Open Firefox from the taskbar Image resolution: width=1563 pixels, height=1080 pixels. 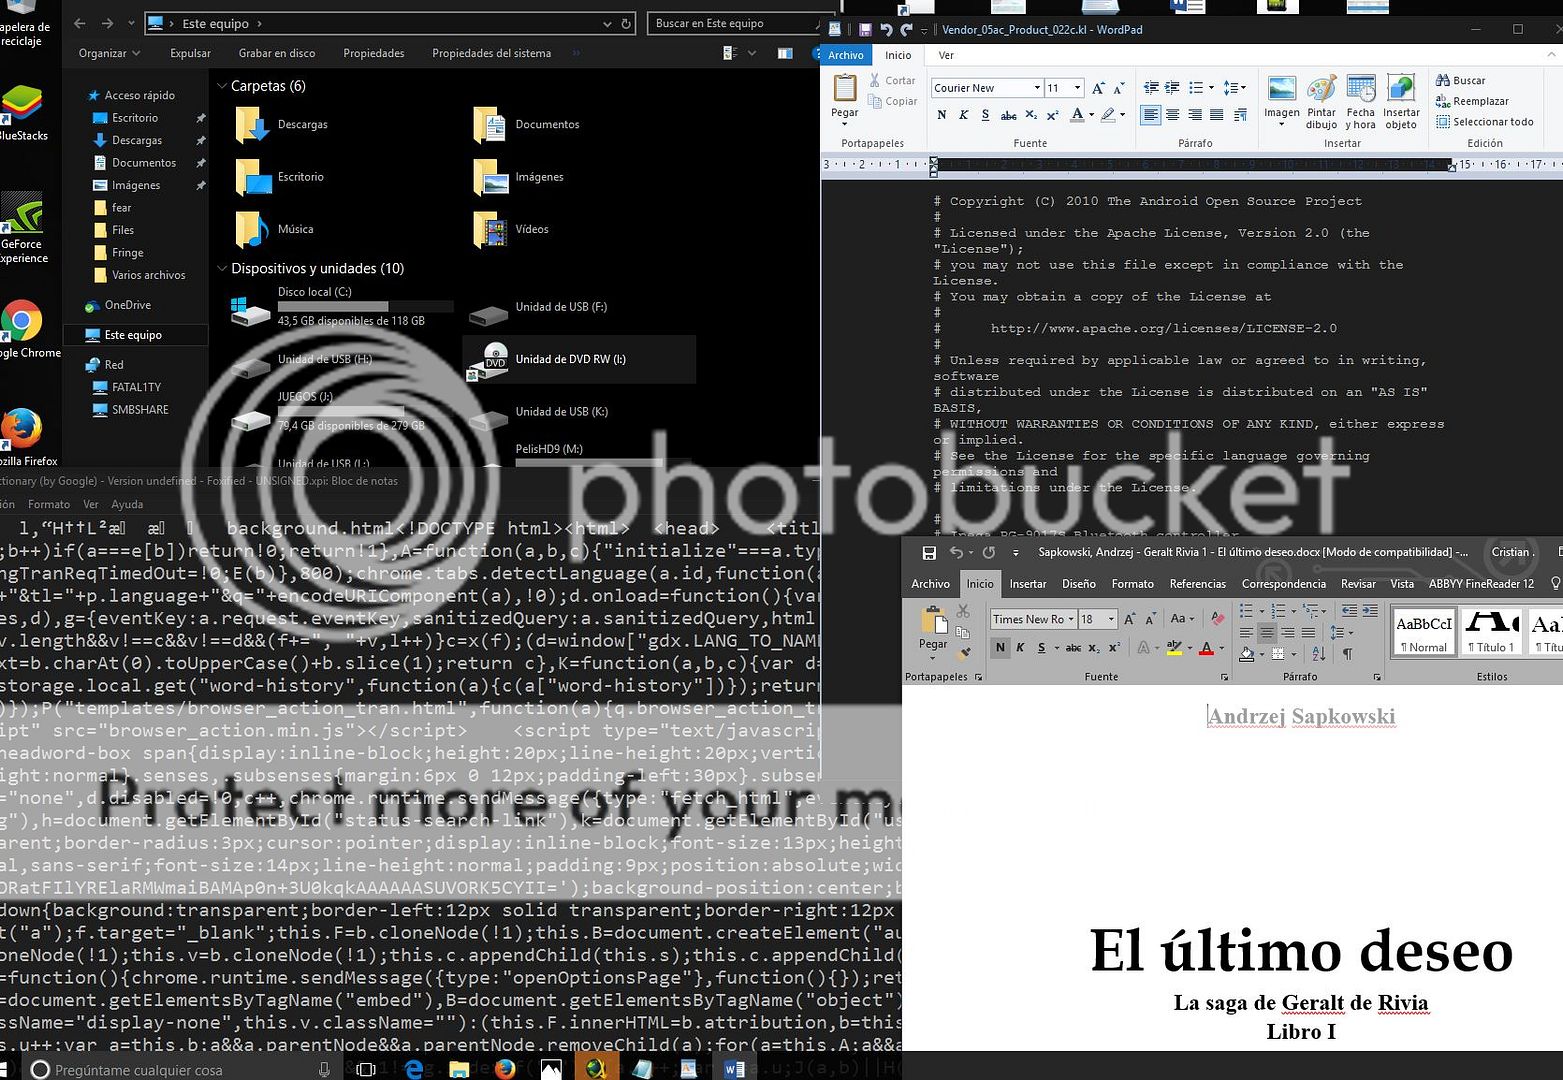[505, 1069]
